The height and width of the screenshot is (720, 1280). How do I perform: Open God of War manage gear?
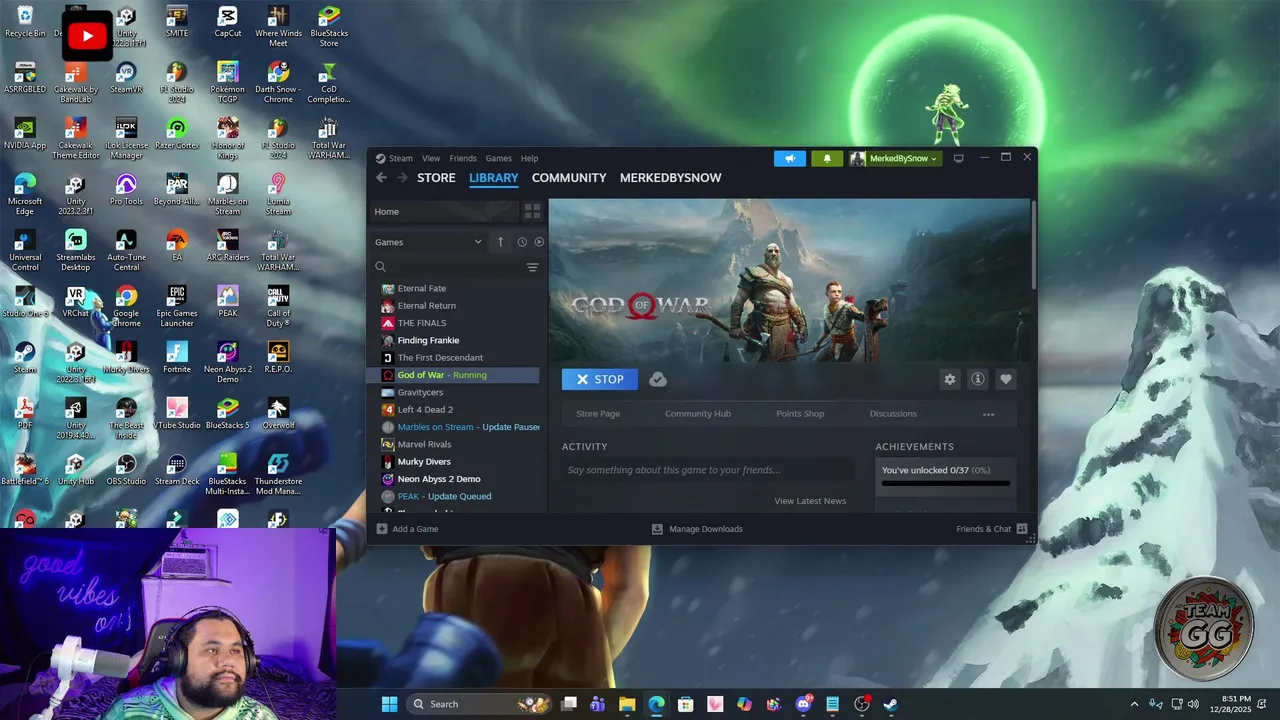950,379
